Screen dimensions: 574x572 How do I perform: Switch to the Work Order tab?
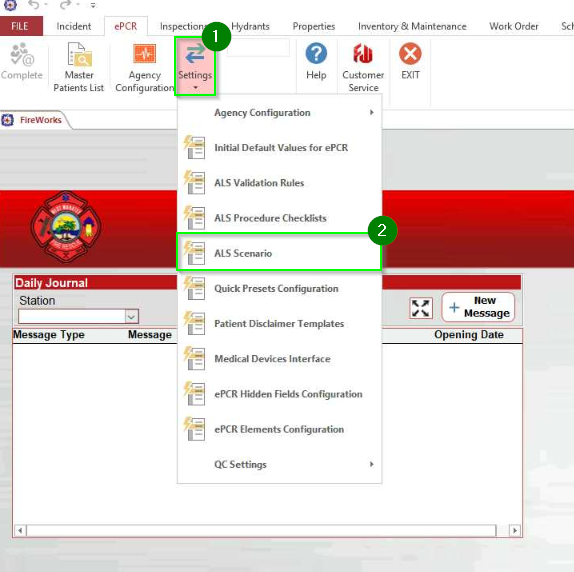coord(514,26)
